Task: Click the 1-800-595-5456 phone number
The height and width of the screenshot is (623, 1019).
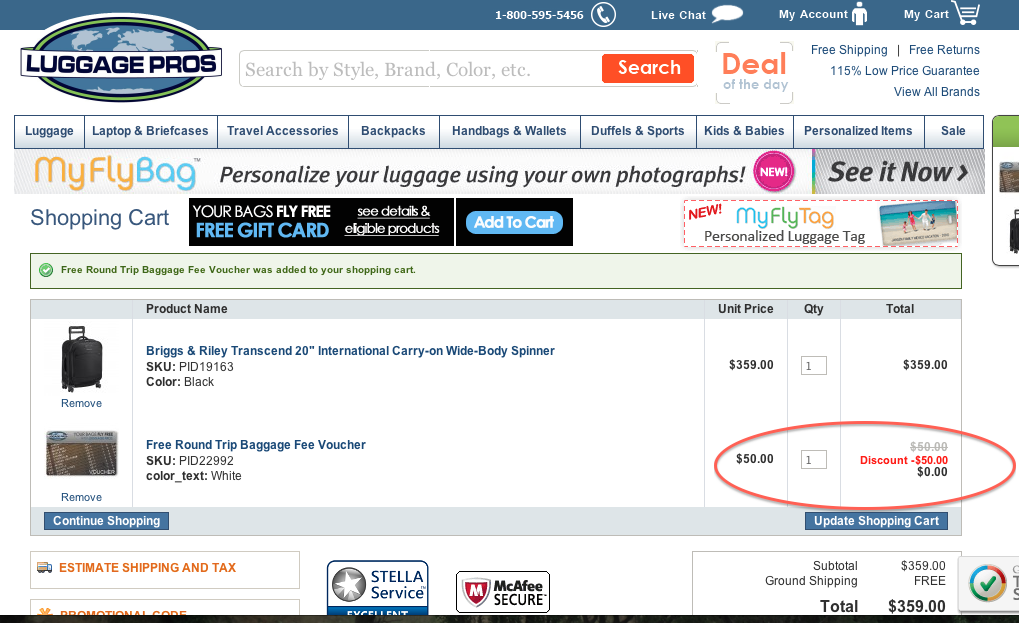Action: 539,15
